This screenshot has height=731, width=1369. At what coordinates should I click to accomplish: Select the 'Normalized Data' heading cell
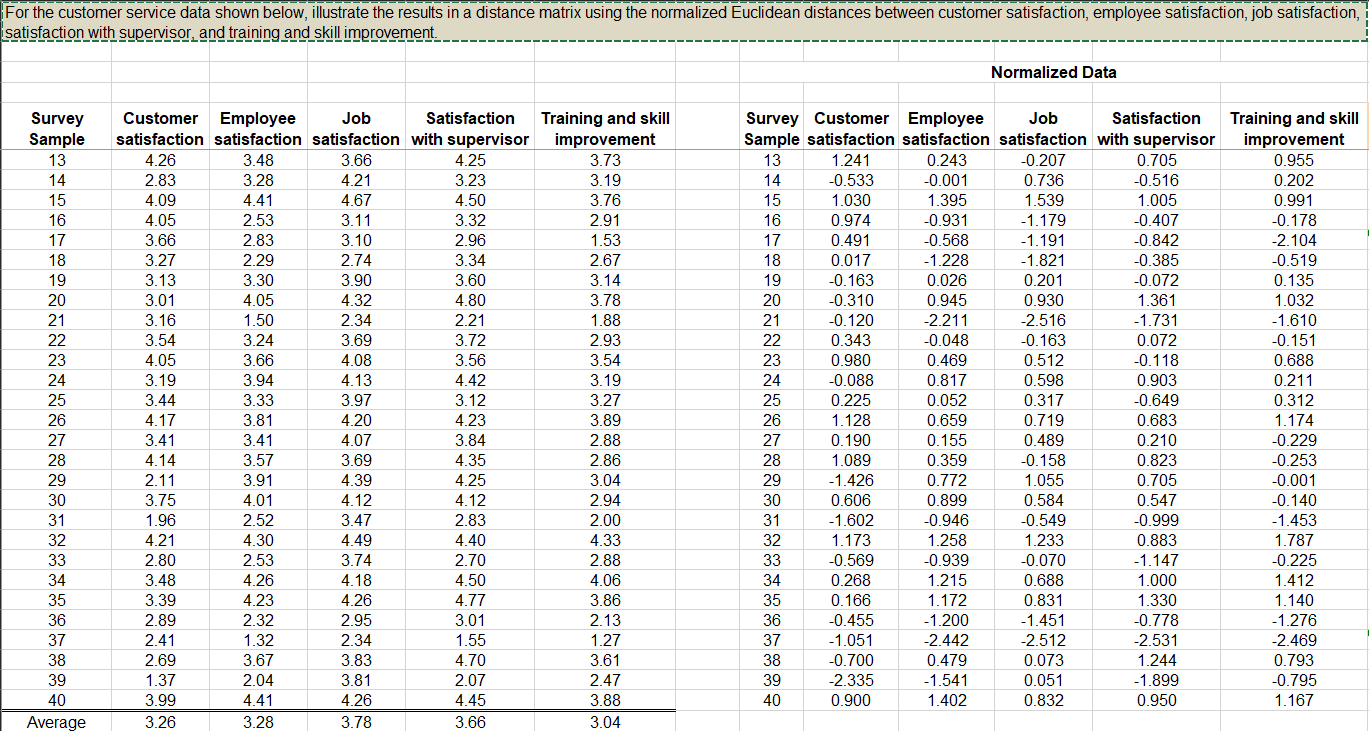[x=1053, y=72]
